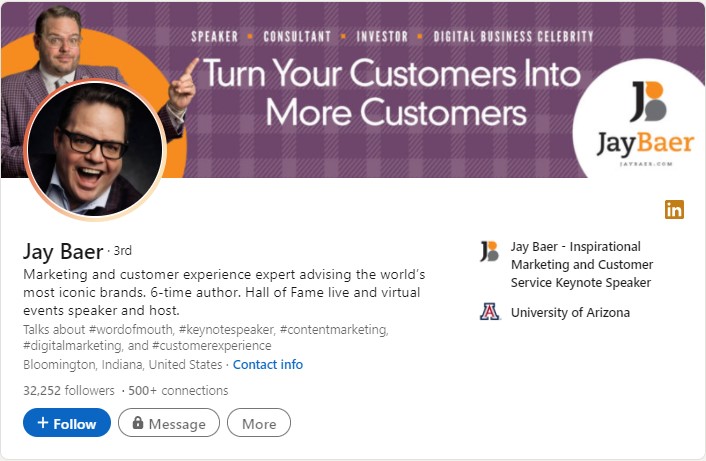The width and height of the screenshot is (706, 461).
Task: Open the More options dropdown
Action: [259, 423]
